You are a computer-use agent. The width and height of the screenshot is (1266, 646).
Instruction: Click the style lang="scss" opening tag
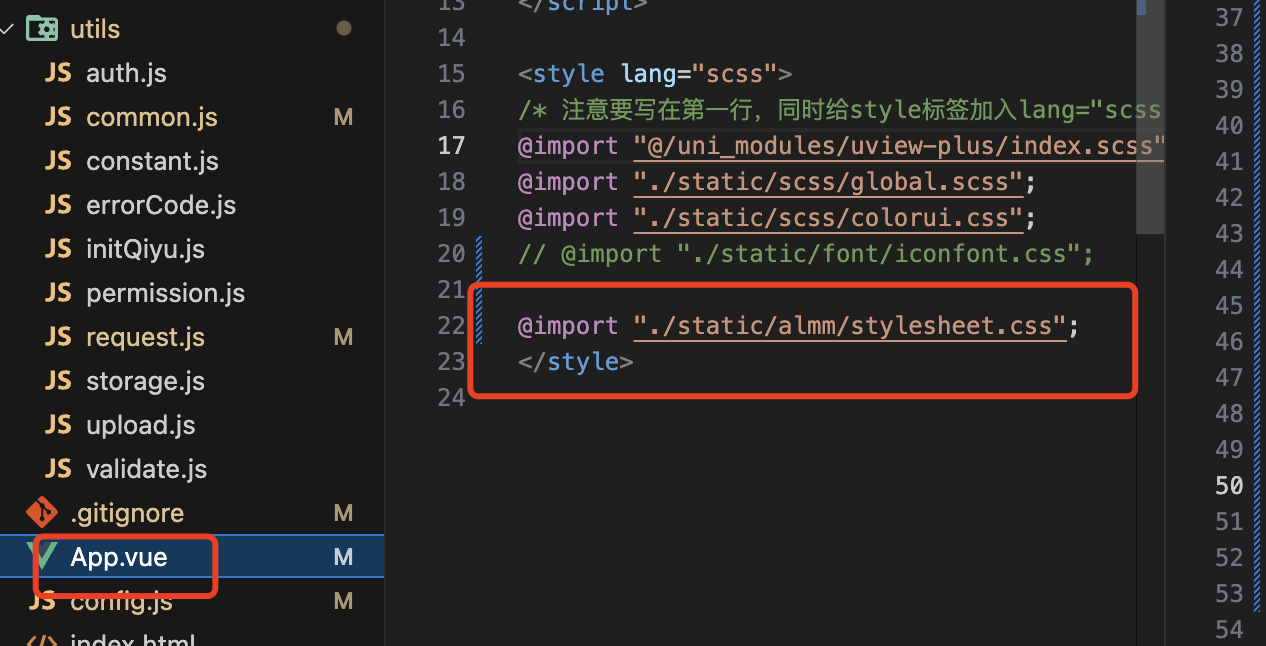tap(655, 74)
